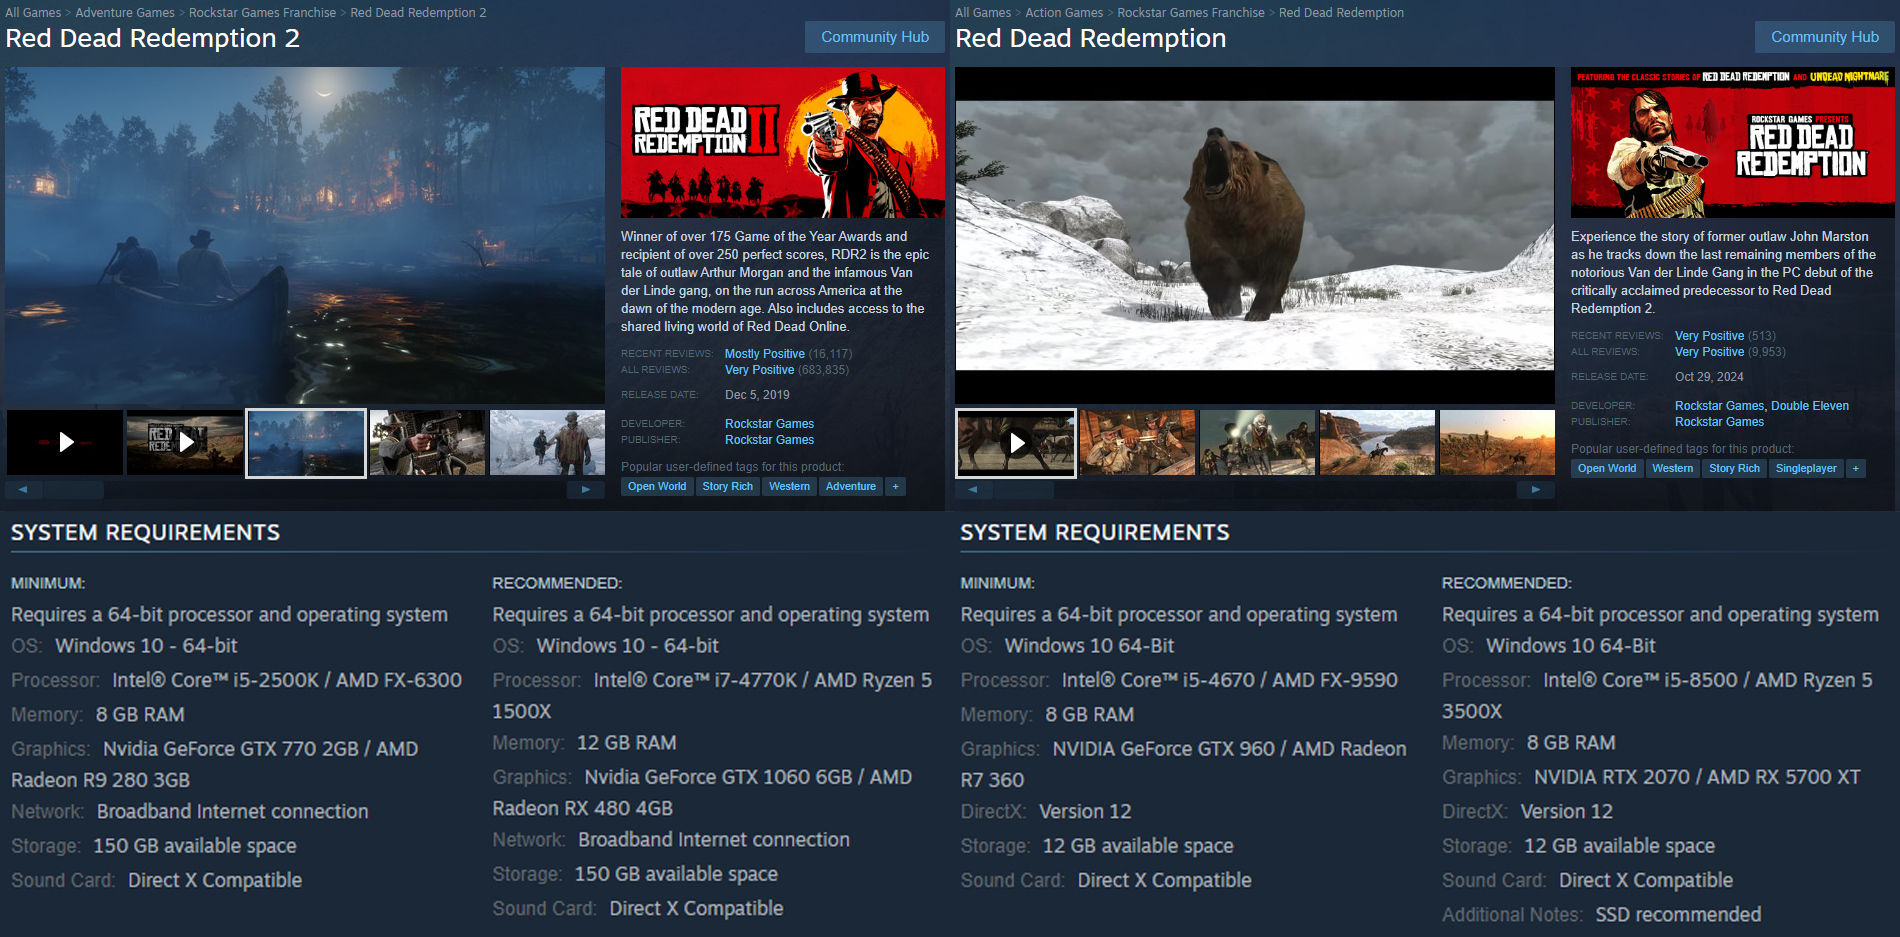This screenshot has height=937, width=1900.
Task: Open Rockstar Games Franchise breadcrumb on RDR page
Action: pyautogui.click(x=1191, y=13)
